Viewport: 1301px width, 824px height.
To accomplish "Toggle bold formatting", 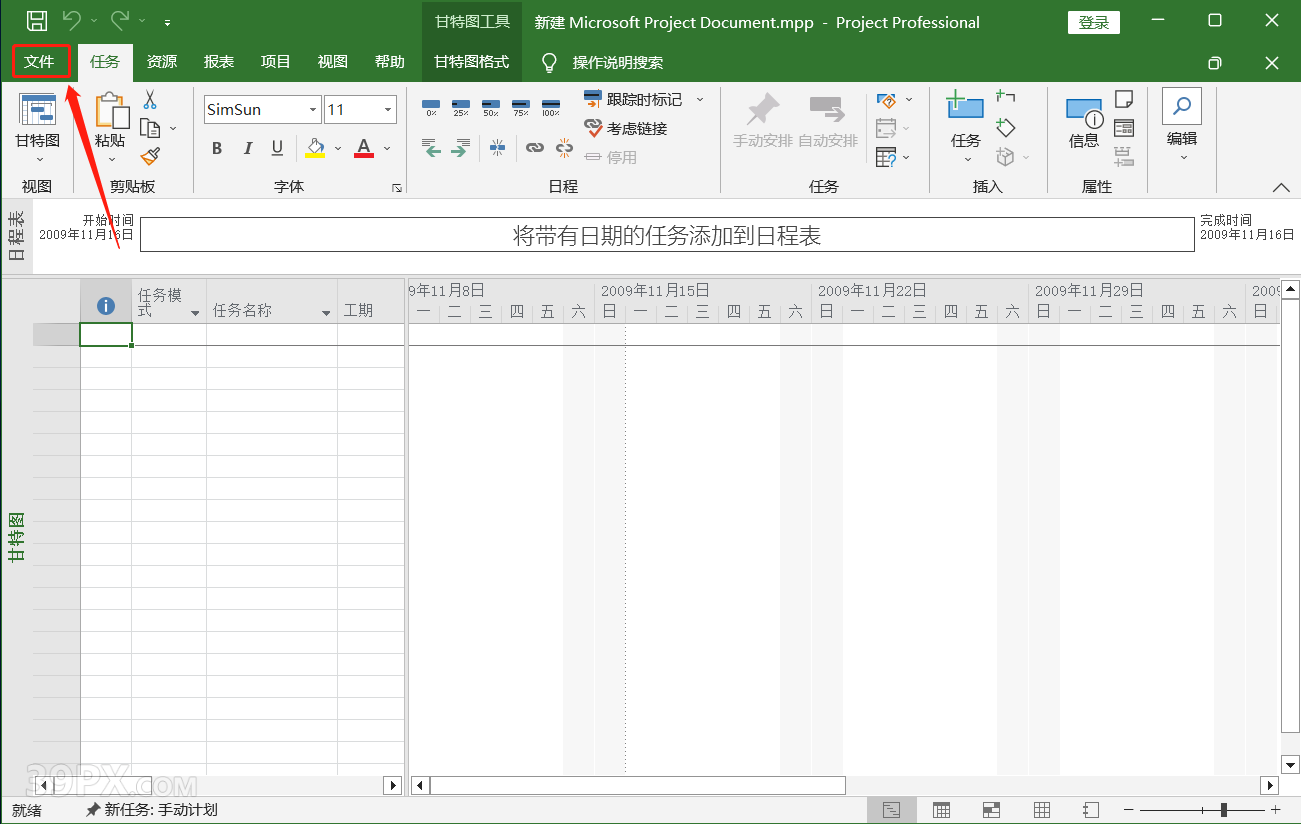I will point(217,148).
